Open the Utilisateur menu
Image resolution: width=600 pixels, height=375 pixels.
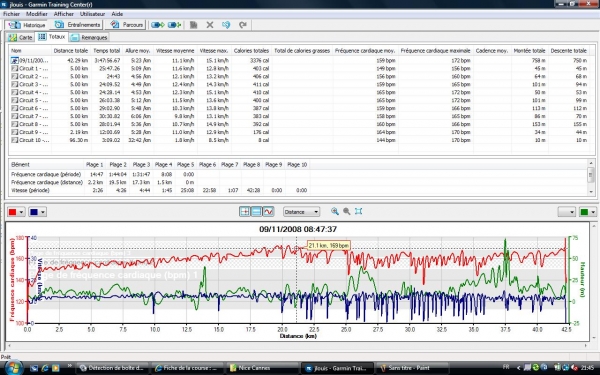(x=92, y=14)
